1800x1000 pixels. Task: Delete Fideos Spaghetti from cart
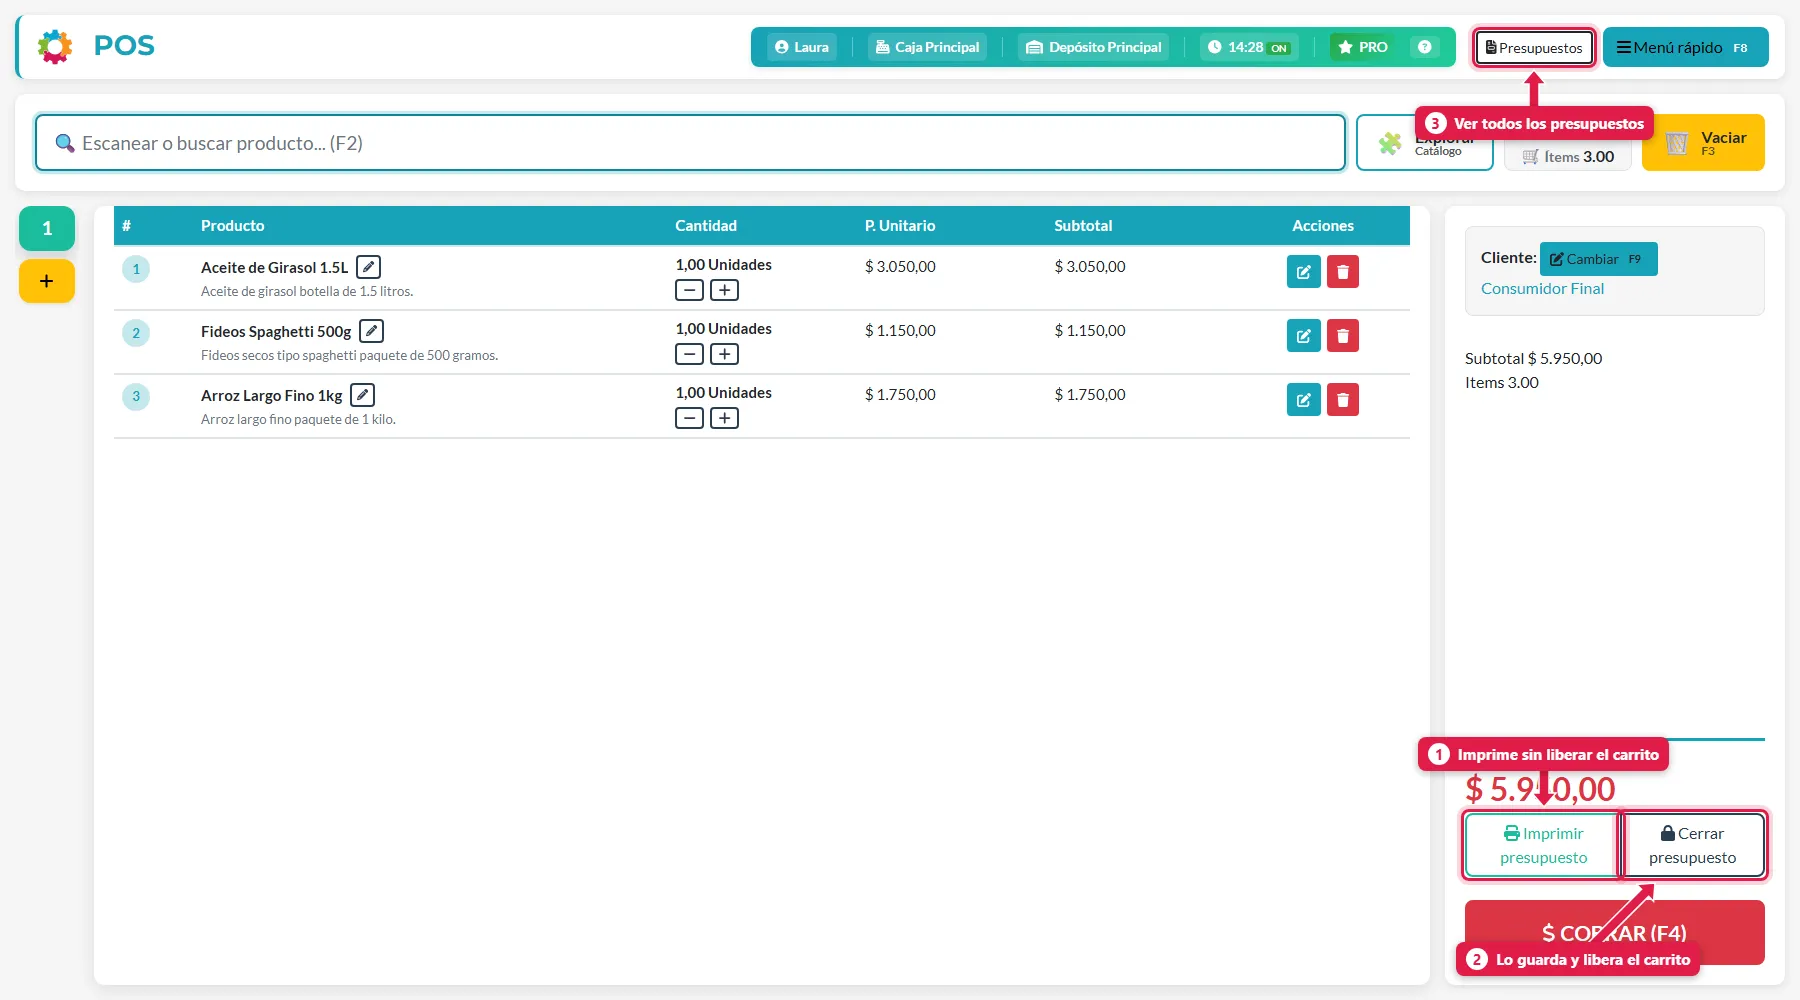(x=1343, y=336)
